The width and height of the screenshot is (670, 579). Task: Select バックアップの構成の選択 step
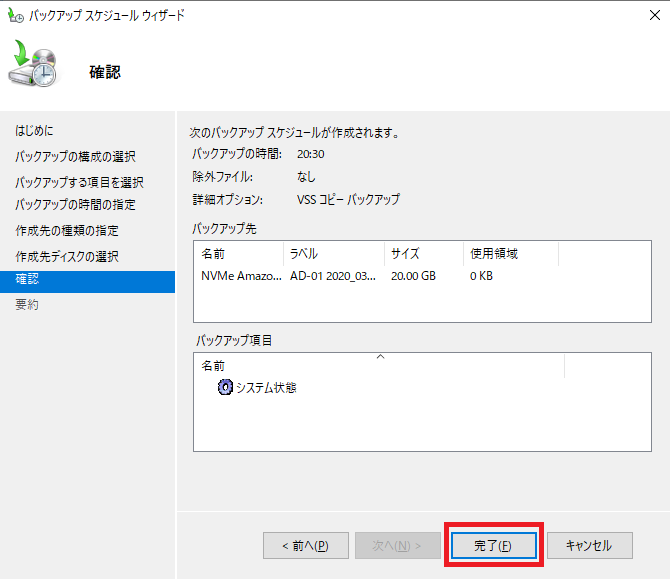tap(76, 157)
